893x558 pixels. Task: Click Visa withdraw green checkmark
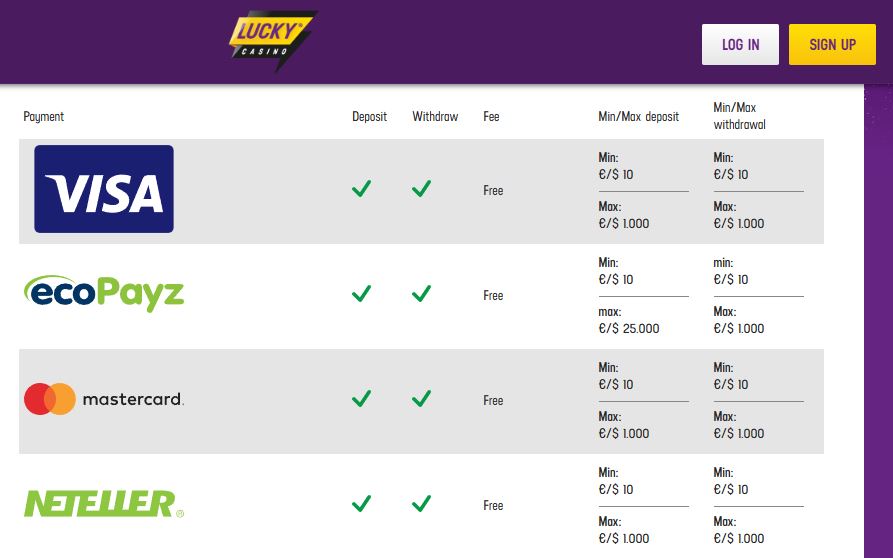421,188
